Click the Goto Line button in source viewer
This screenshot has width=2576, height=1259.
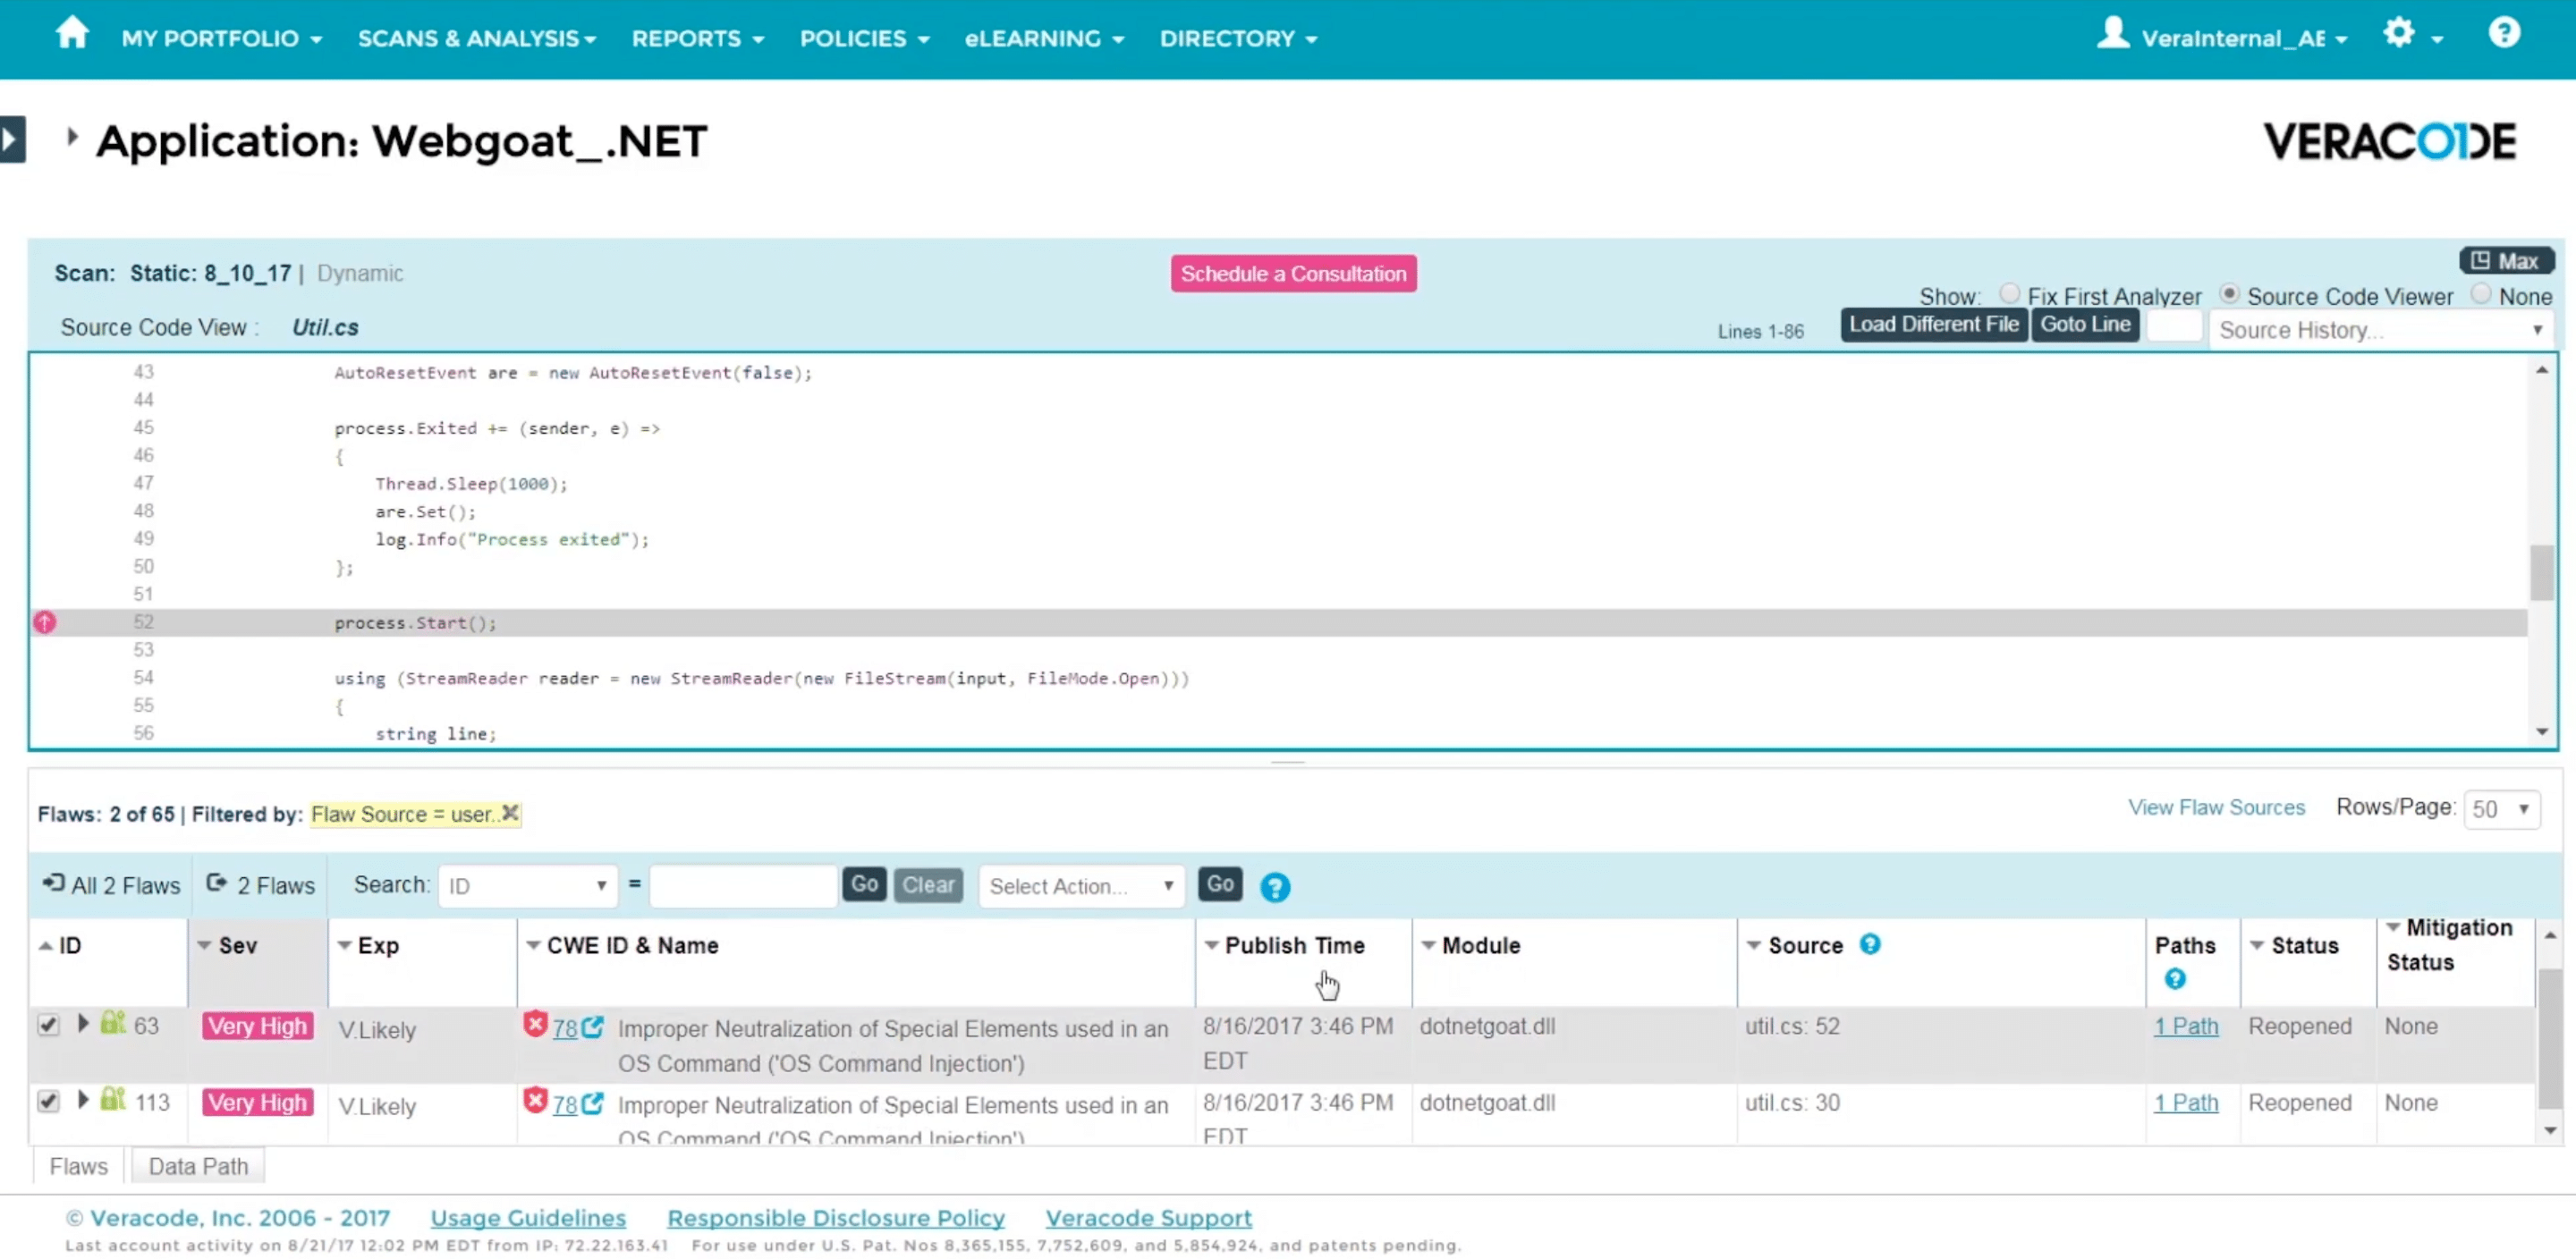(2087, 324)
